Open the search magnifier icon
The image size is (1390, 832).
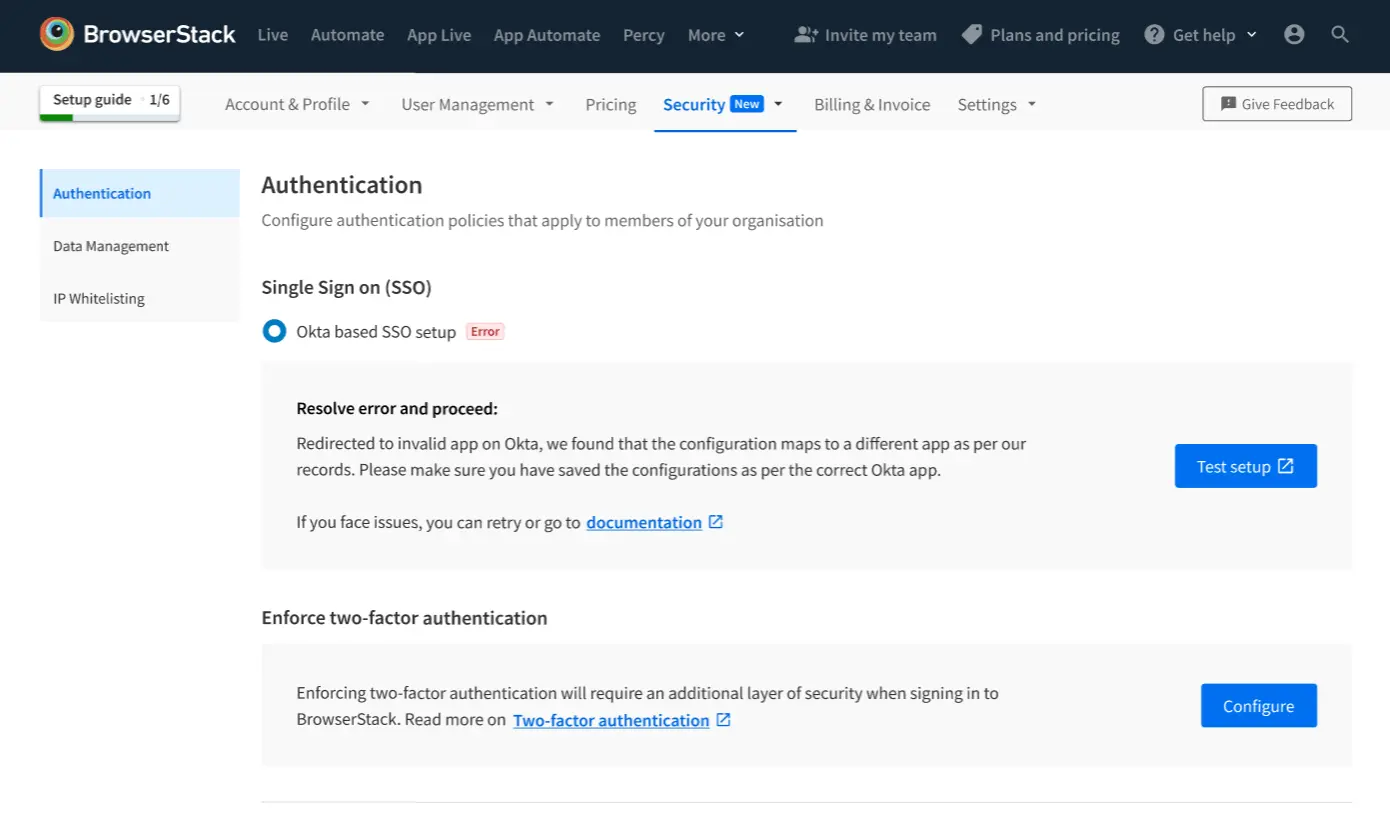point(1340,35)
